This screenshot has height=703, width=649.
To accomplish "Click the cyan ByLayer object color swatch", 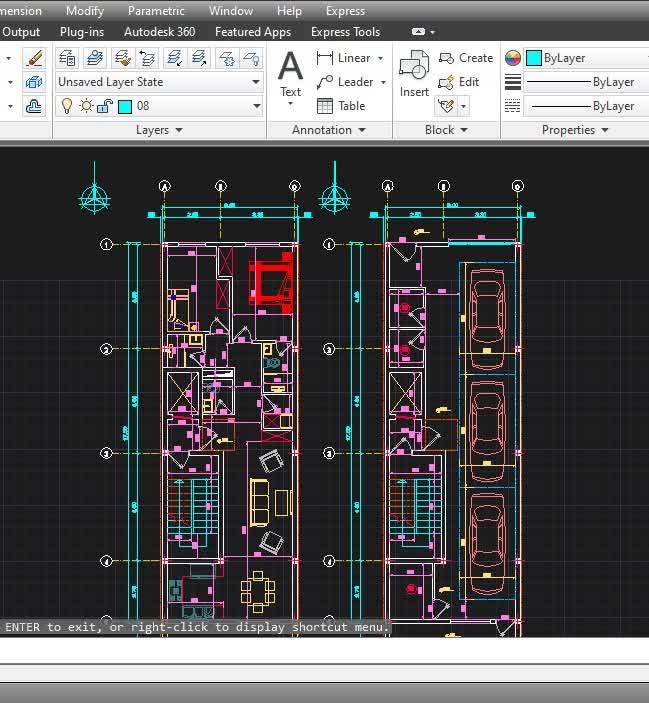I will [x=534, y=58].
